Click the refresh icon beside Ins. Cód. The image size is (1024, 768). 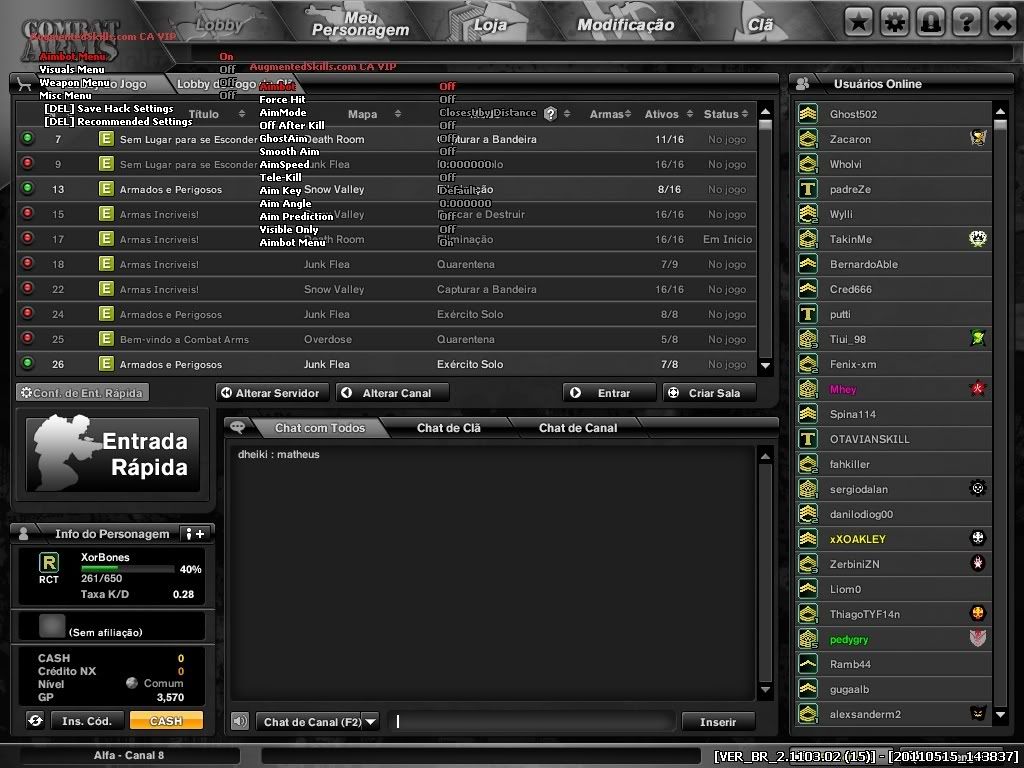[35, 720]
